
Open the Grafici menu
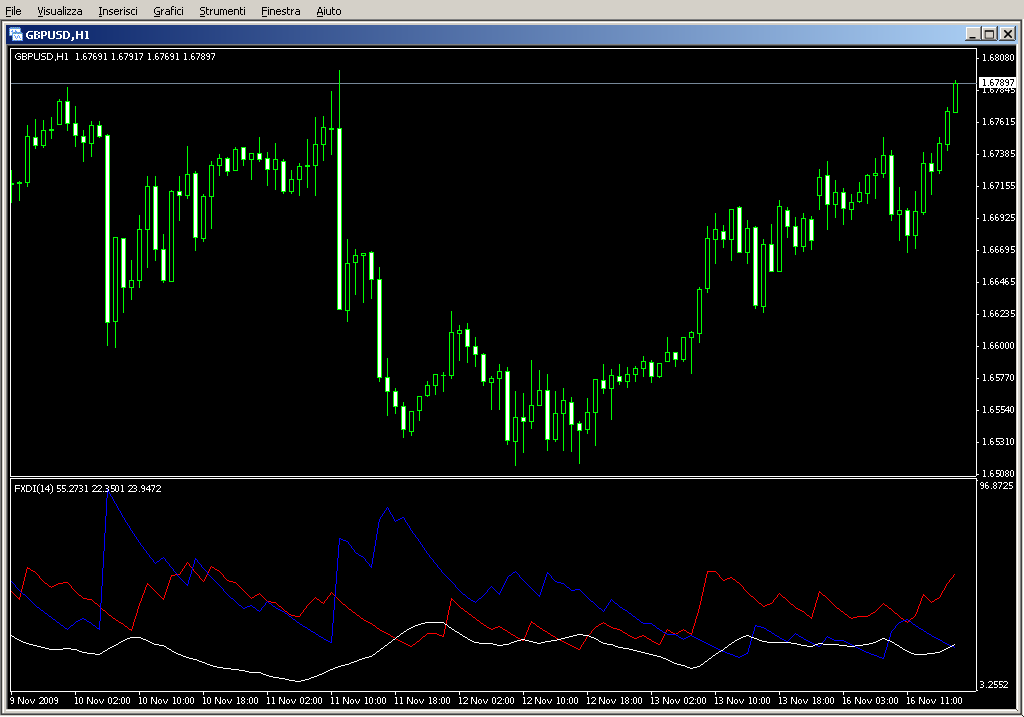[168, 11]
